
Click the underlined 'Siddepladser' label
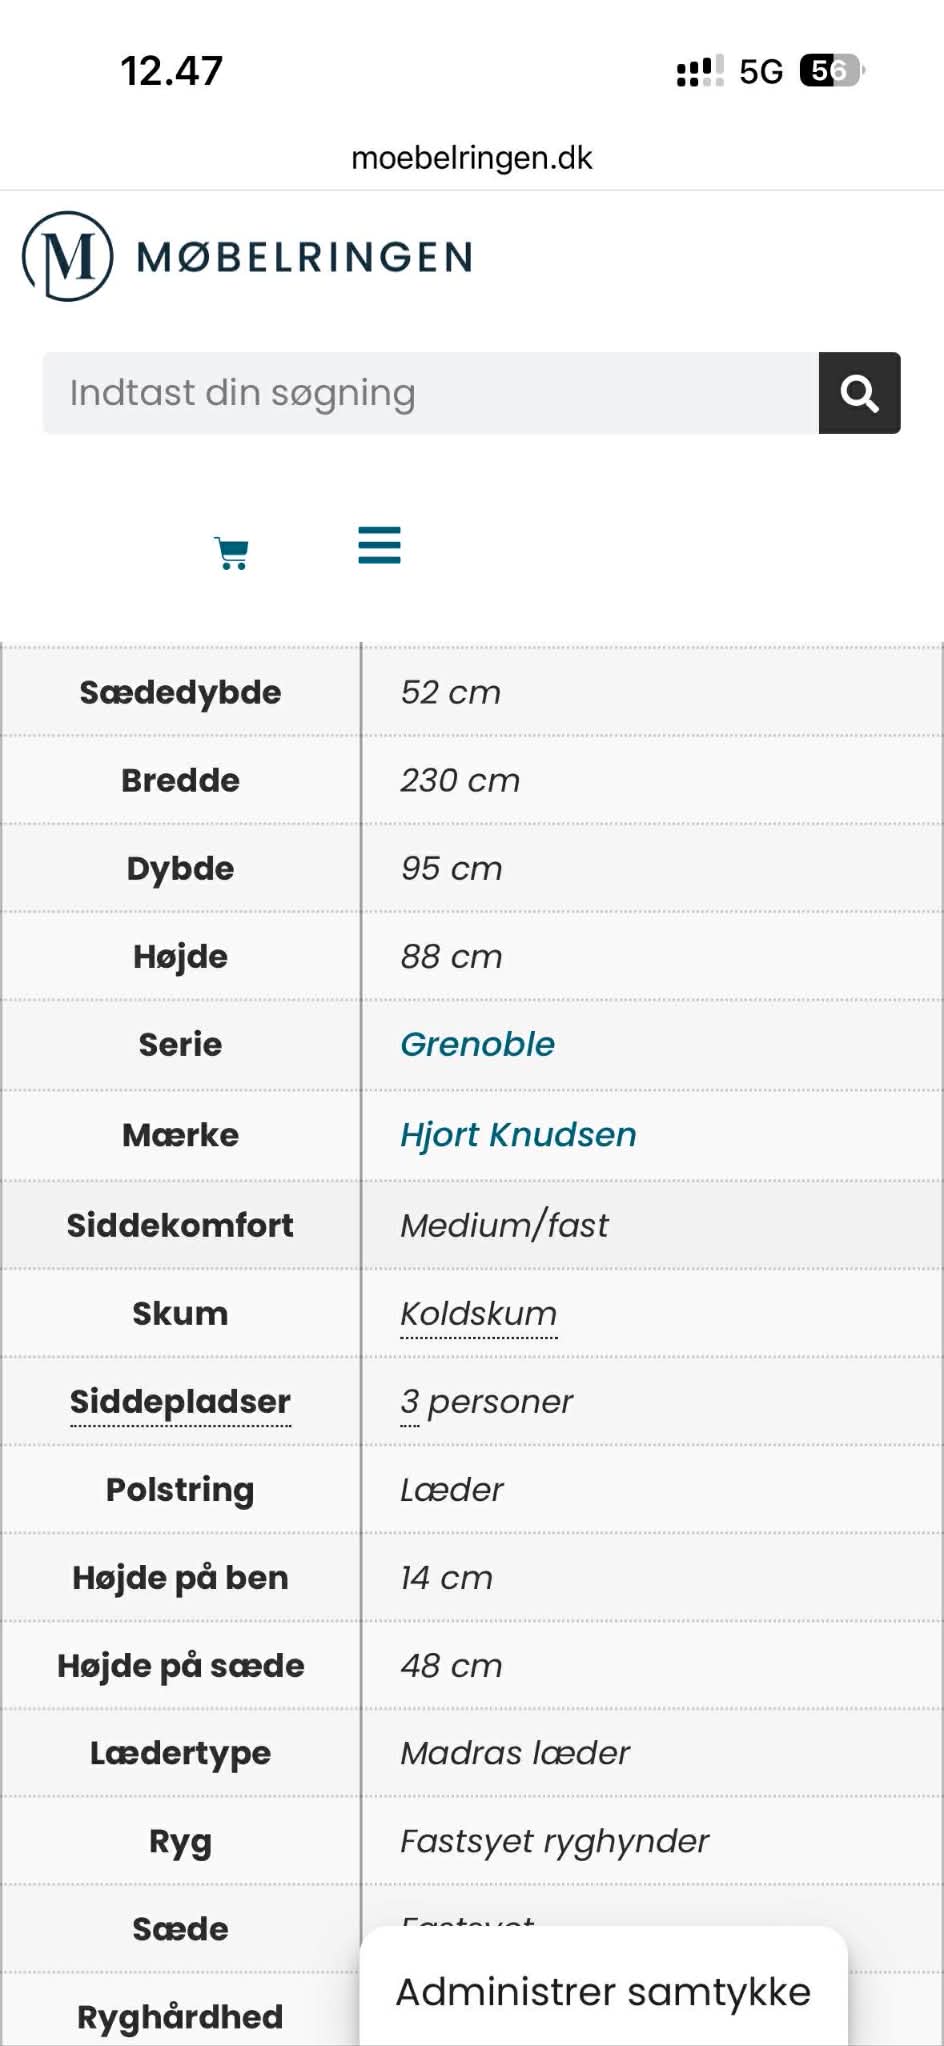pyautogui.click(x=180, y=1402)
